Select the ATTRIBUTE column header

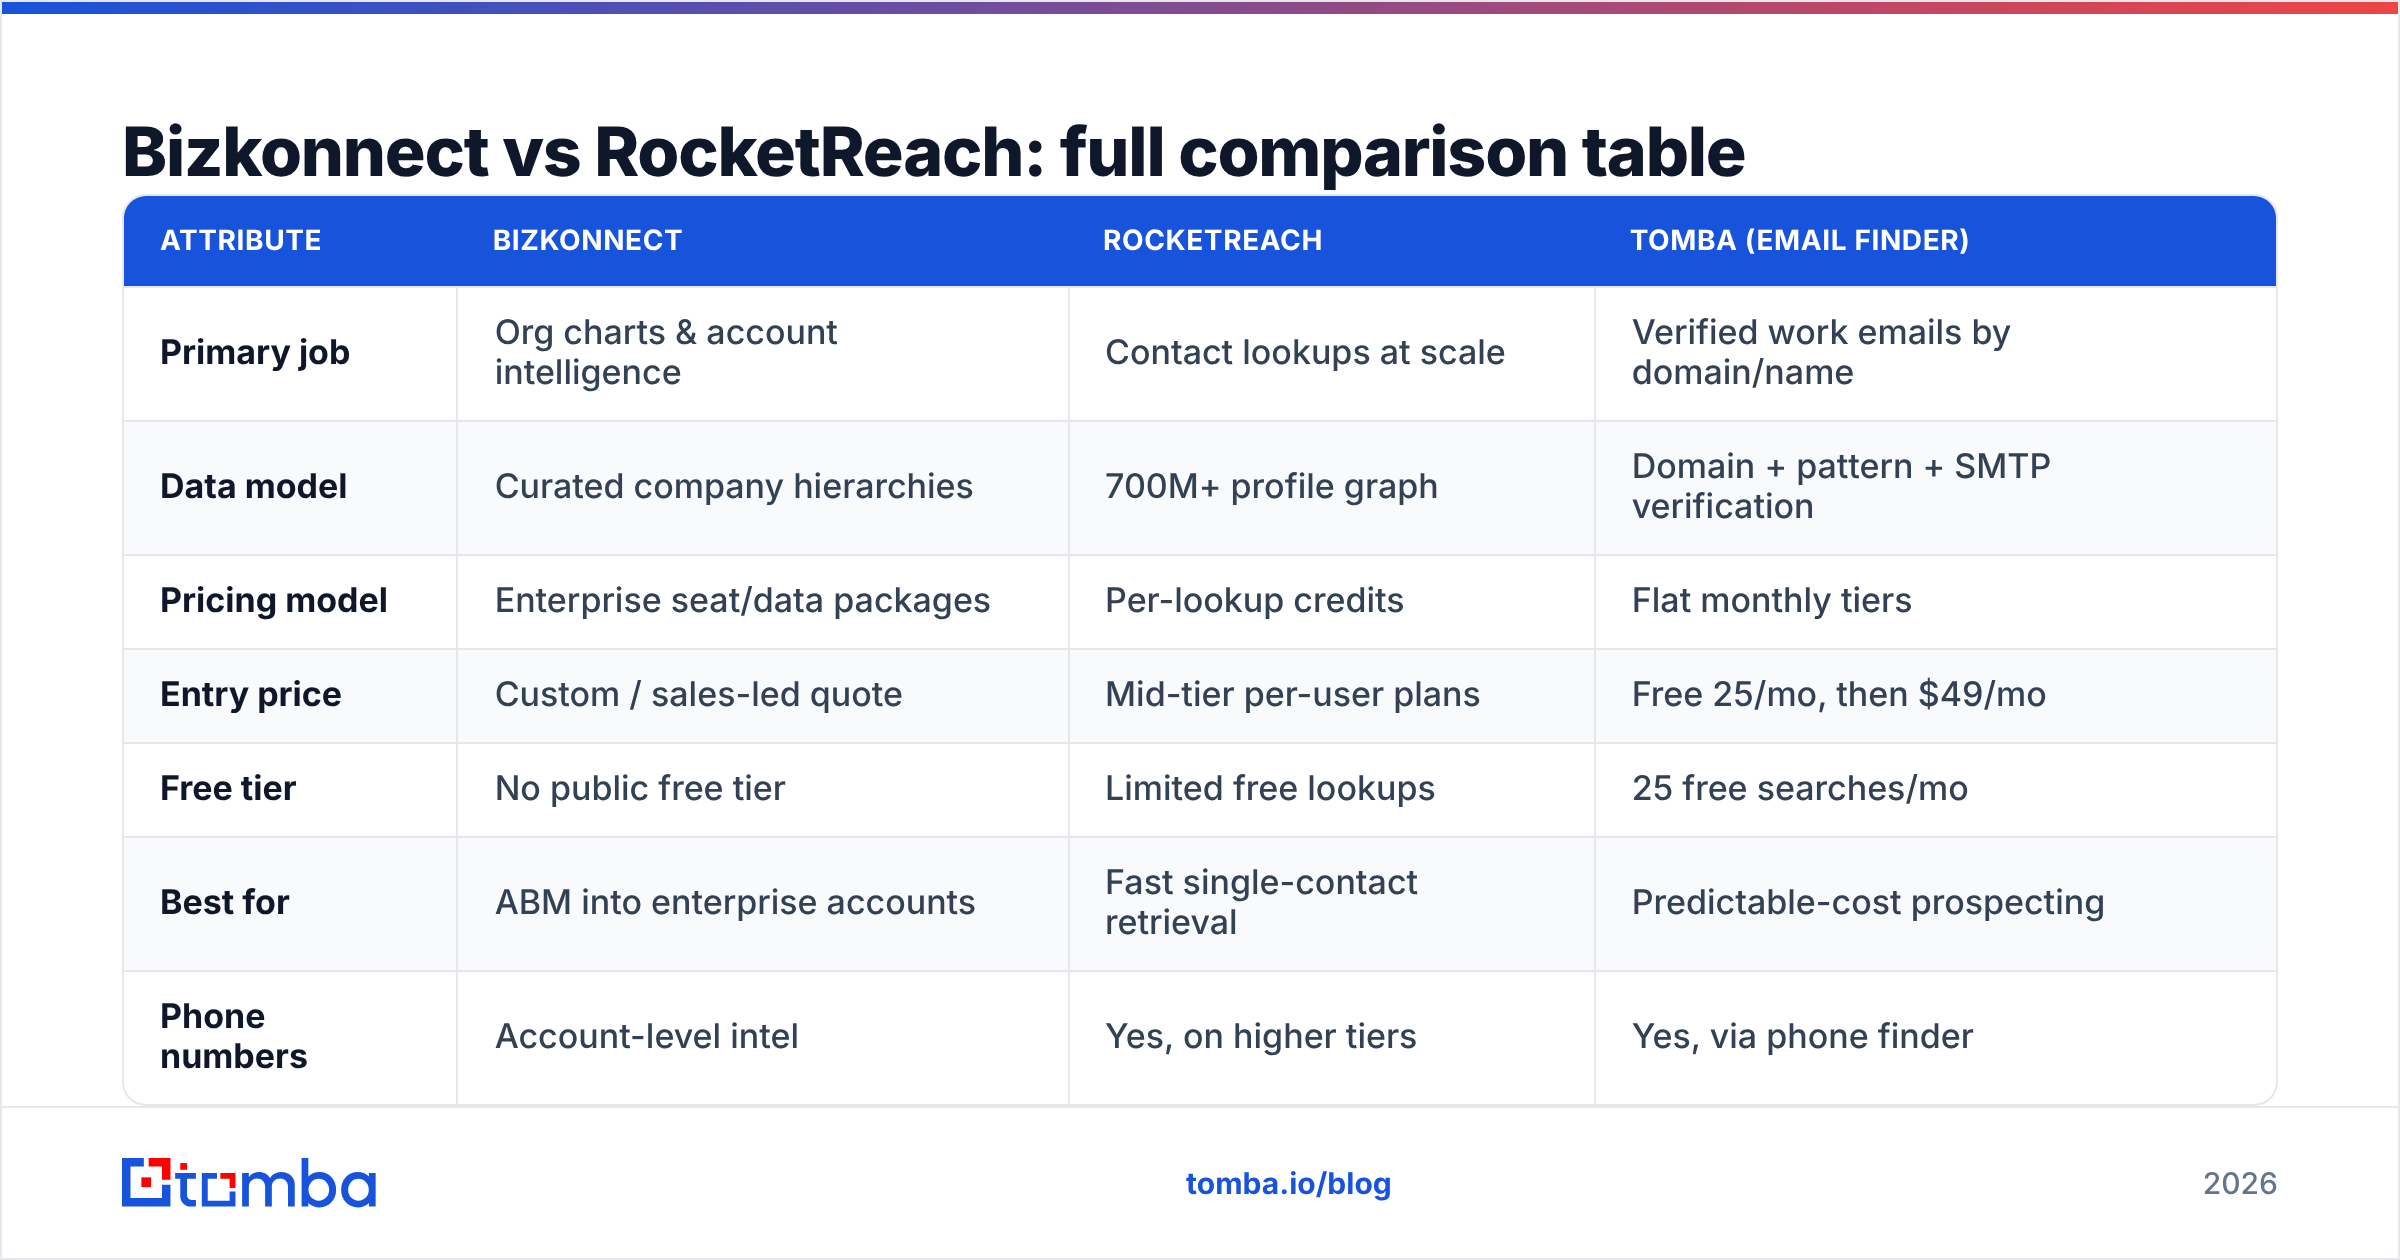(241, 240)
